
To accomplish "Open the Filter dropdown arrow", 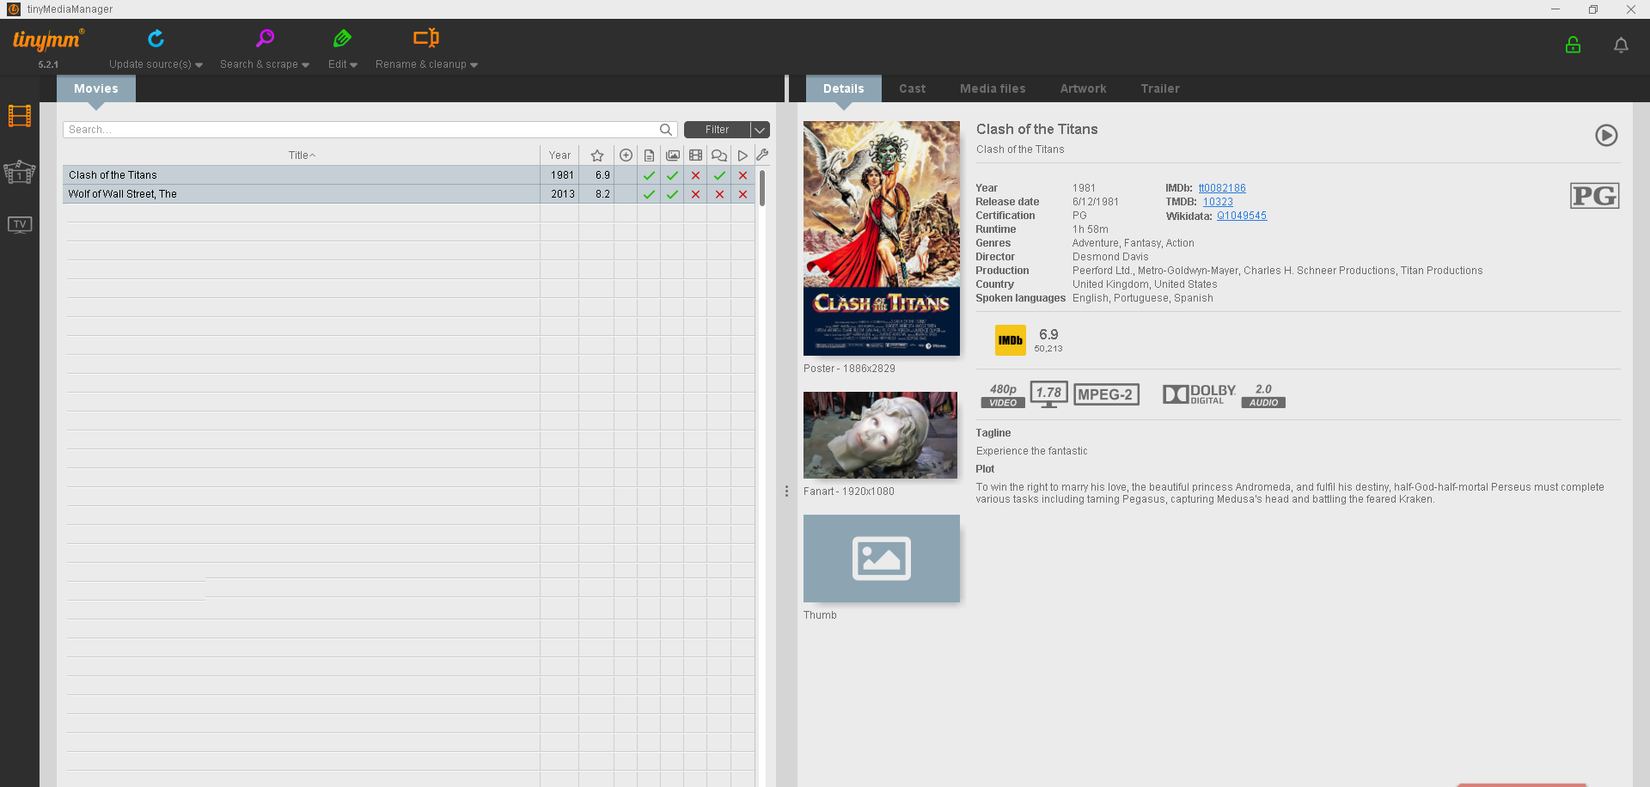I will pyautogui.click(x=760, y=130).
